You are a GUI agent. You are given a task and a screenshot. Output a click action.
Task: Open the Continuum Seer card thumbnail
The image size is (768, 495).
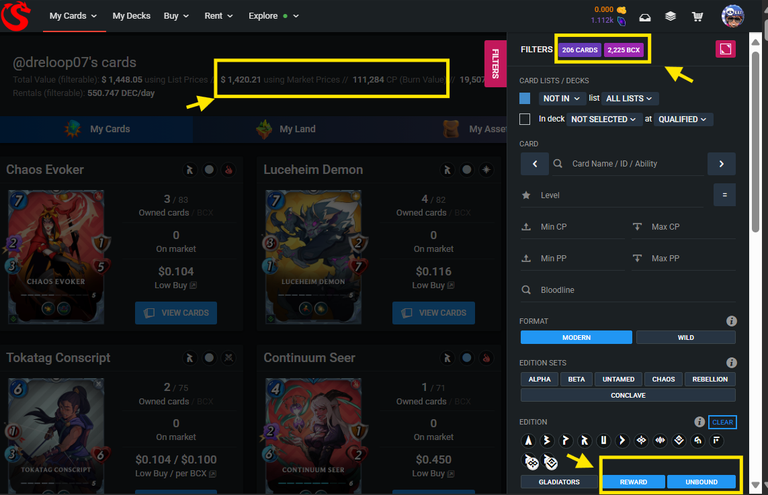pyautogui.click(x=313, y=436)
